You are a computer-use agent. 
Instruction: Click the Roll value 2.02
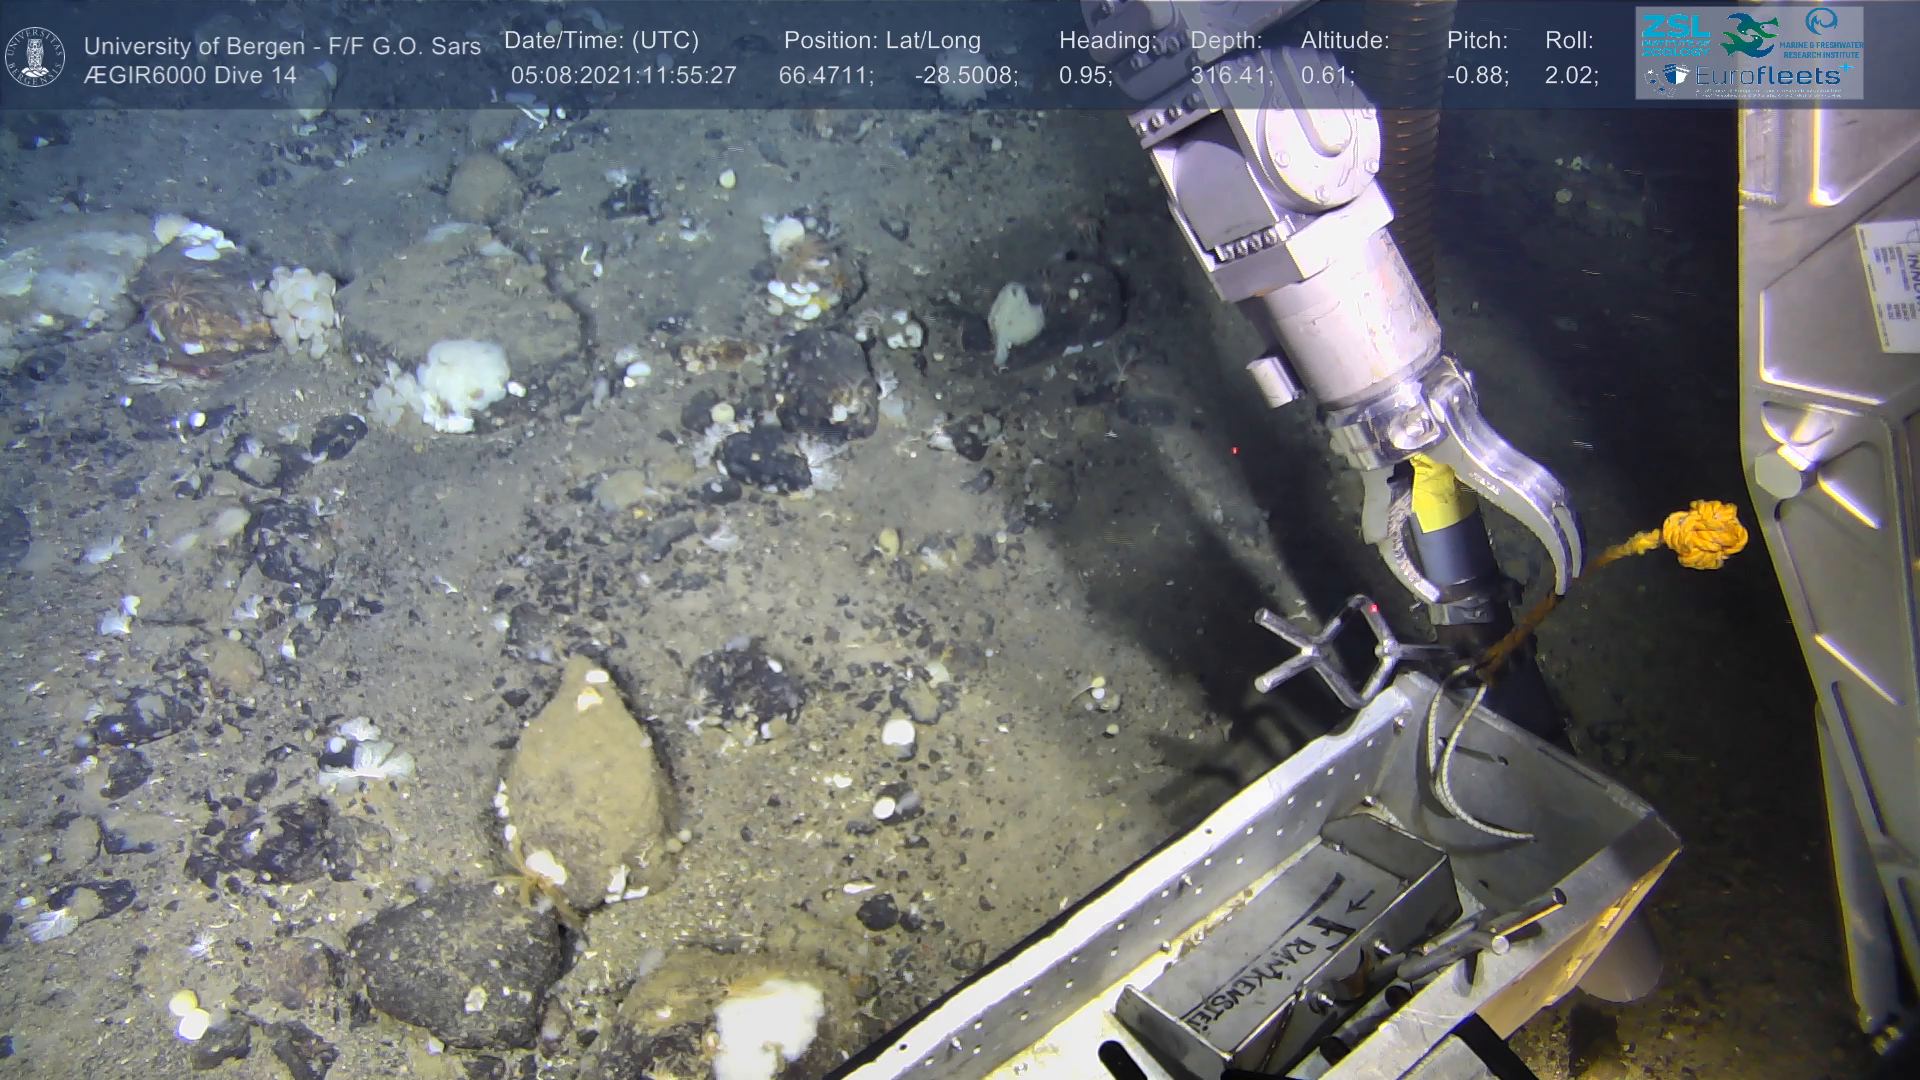[x=1571, y=76]
